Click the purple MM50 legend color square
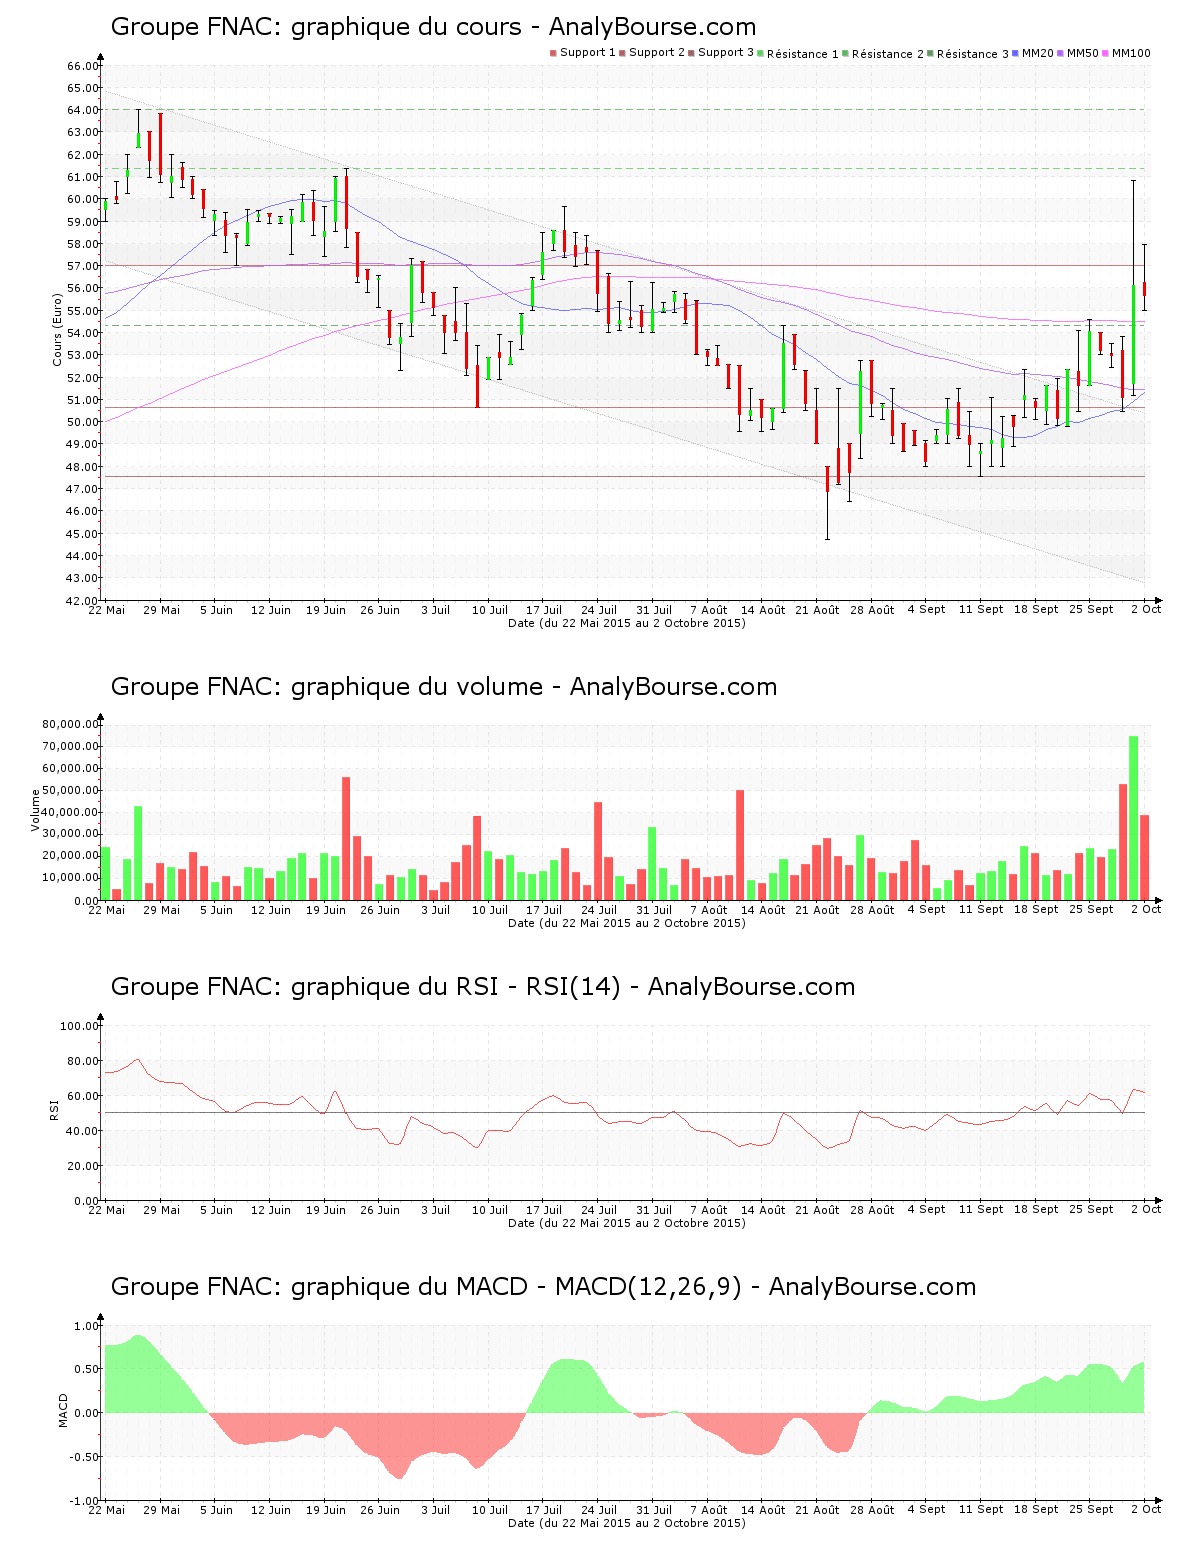This screenshot has width=1200, height=1550. point(1061,53)
